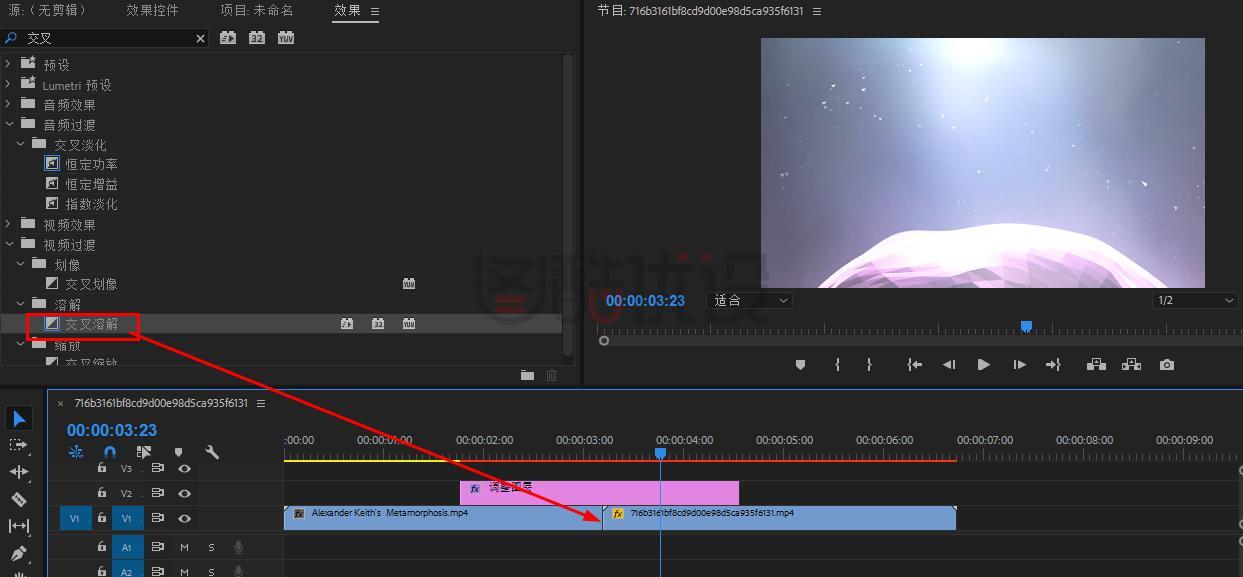This screenshot has height=577, width=1243.
Task: Click the delete trash icon in effects panel
Action: [x=551, y=375]
